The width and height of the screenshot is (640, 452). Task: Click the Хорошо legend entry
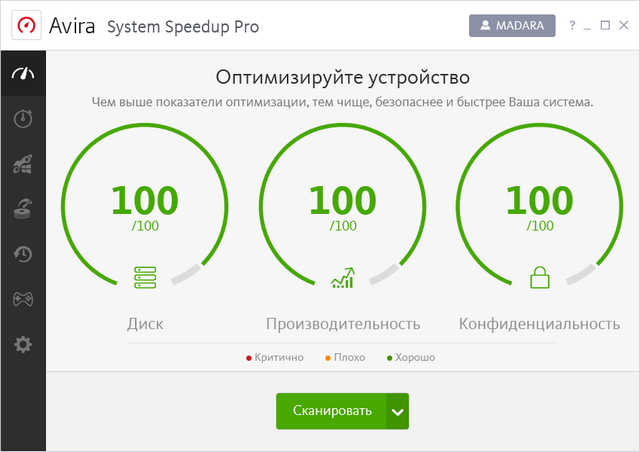tap(411, 358)
